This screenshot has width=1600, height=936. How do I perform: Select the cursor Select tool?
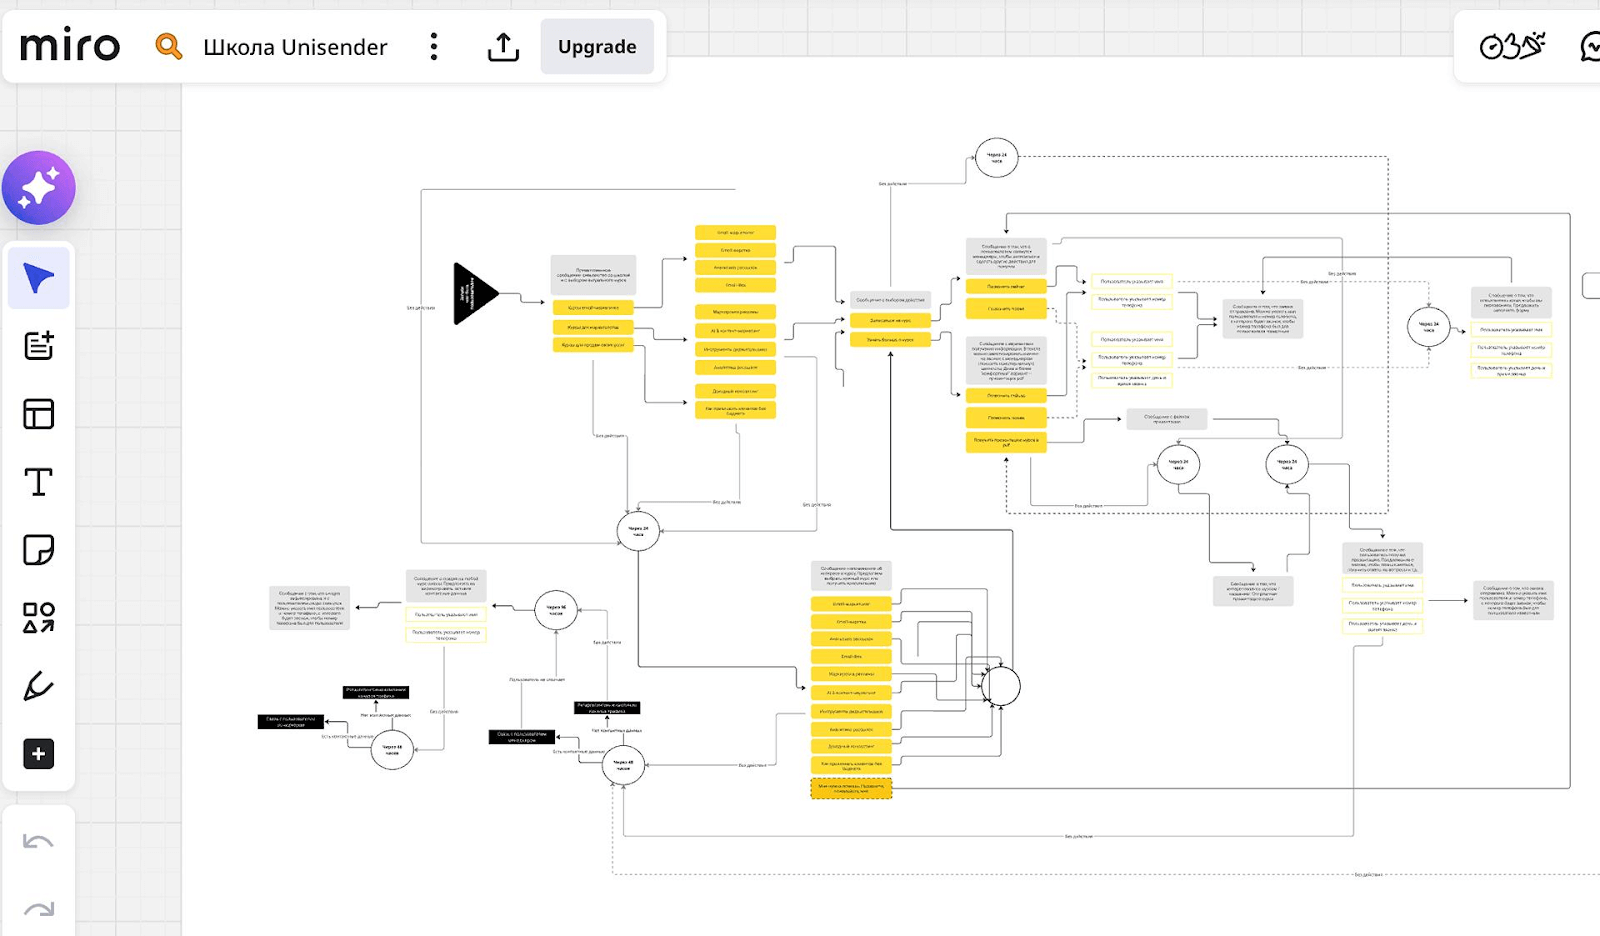[x=39, y=278]
